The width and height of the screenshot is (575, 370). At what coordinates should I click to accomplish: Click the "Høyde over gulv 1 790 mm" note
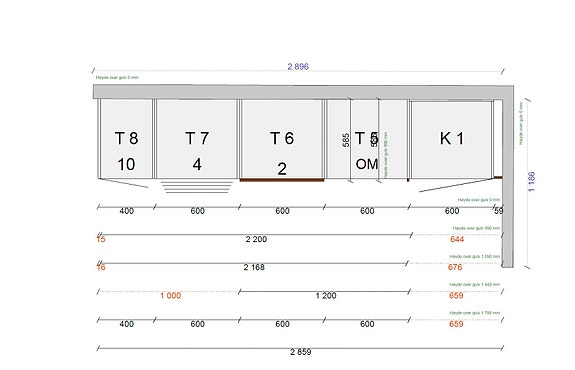pyautogui.click(x=475, y=313)
